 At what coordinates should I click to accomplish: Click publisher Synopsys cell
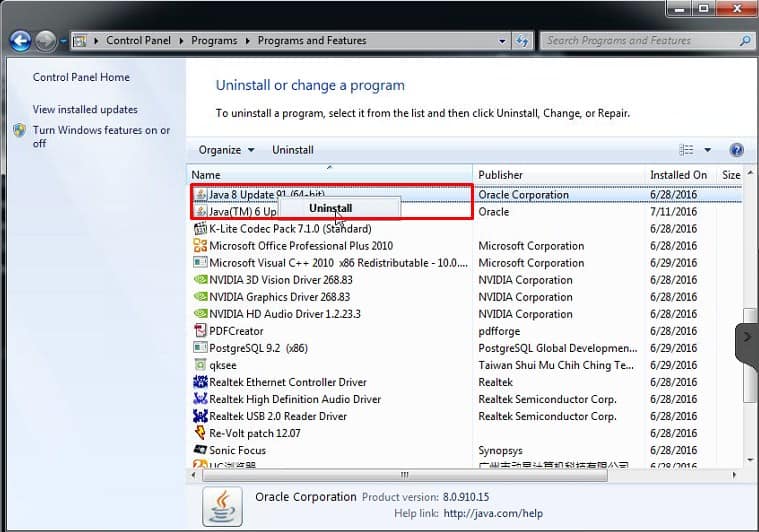500,451
